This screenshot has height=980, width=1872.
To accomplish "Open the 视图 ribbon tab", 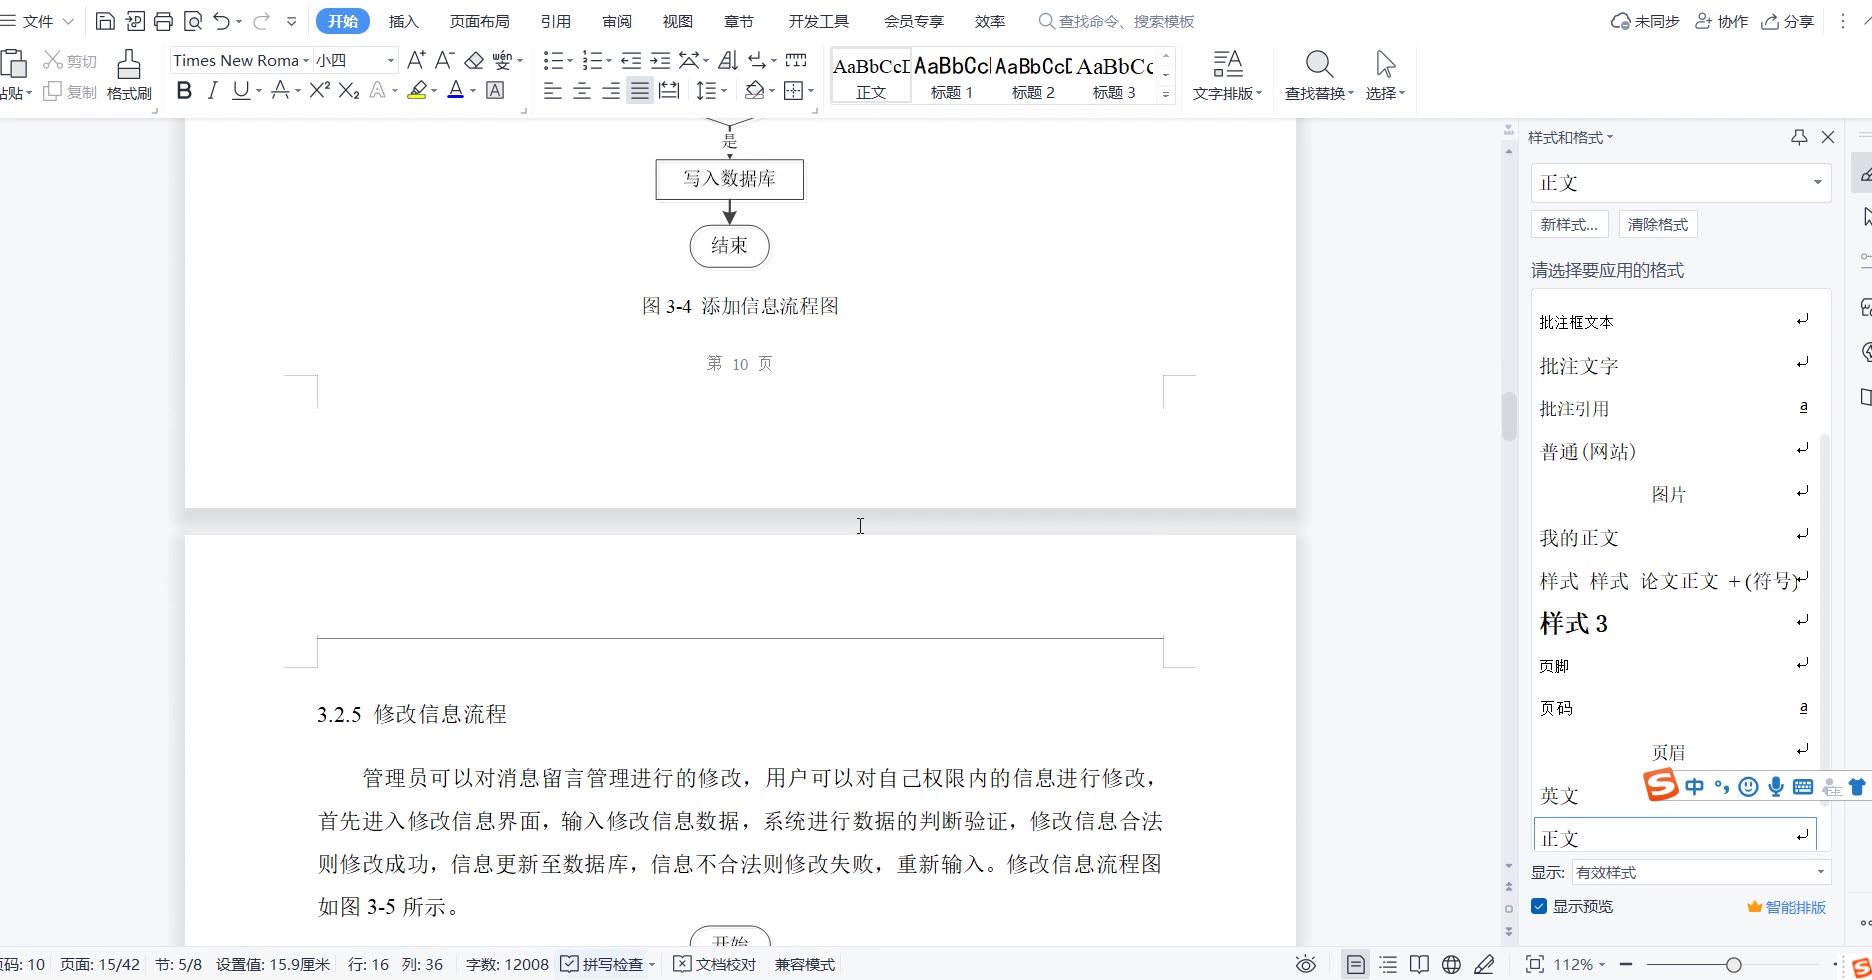I will pyautogui.click(x=678, y=21).
